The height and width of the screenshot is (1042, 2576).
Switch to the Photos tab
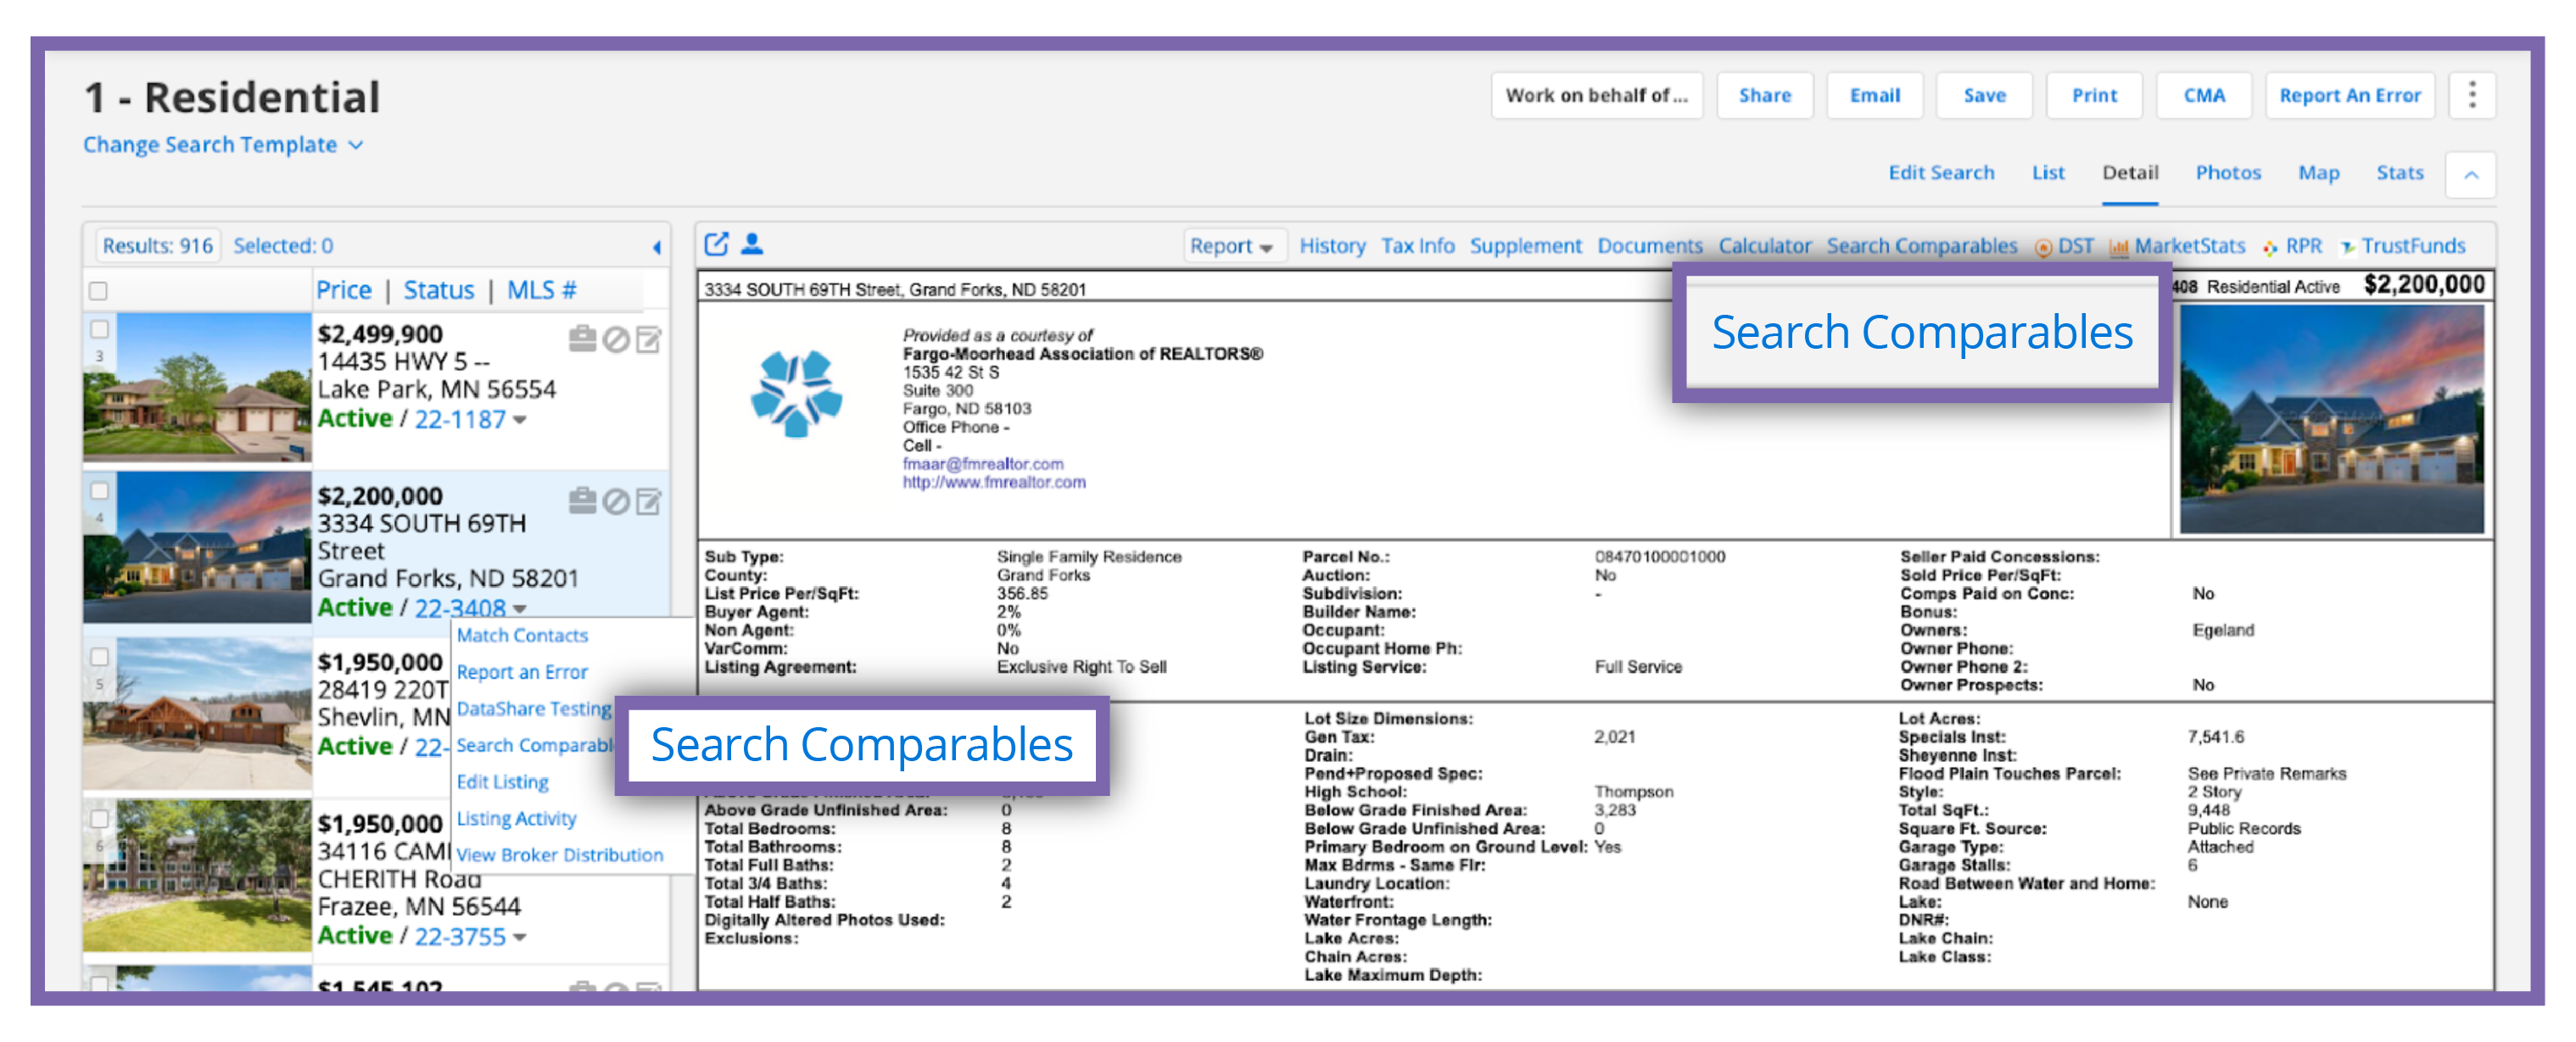click(2227, 172)
